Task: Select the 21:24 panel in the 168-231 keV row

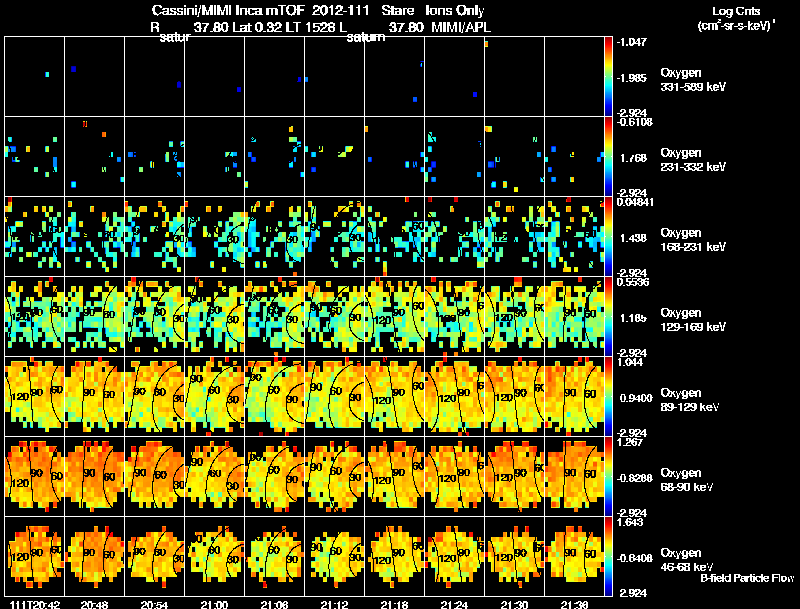Action: pyautogui.click(x=455, y=237)
